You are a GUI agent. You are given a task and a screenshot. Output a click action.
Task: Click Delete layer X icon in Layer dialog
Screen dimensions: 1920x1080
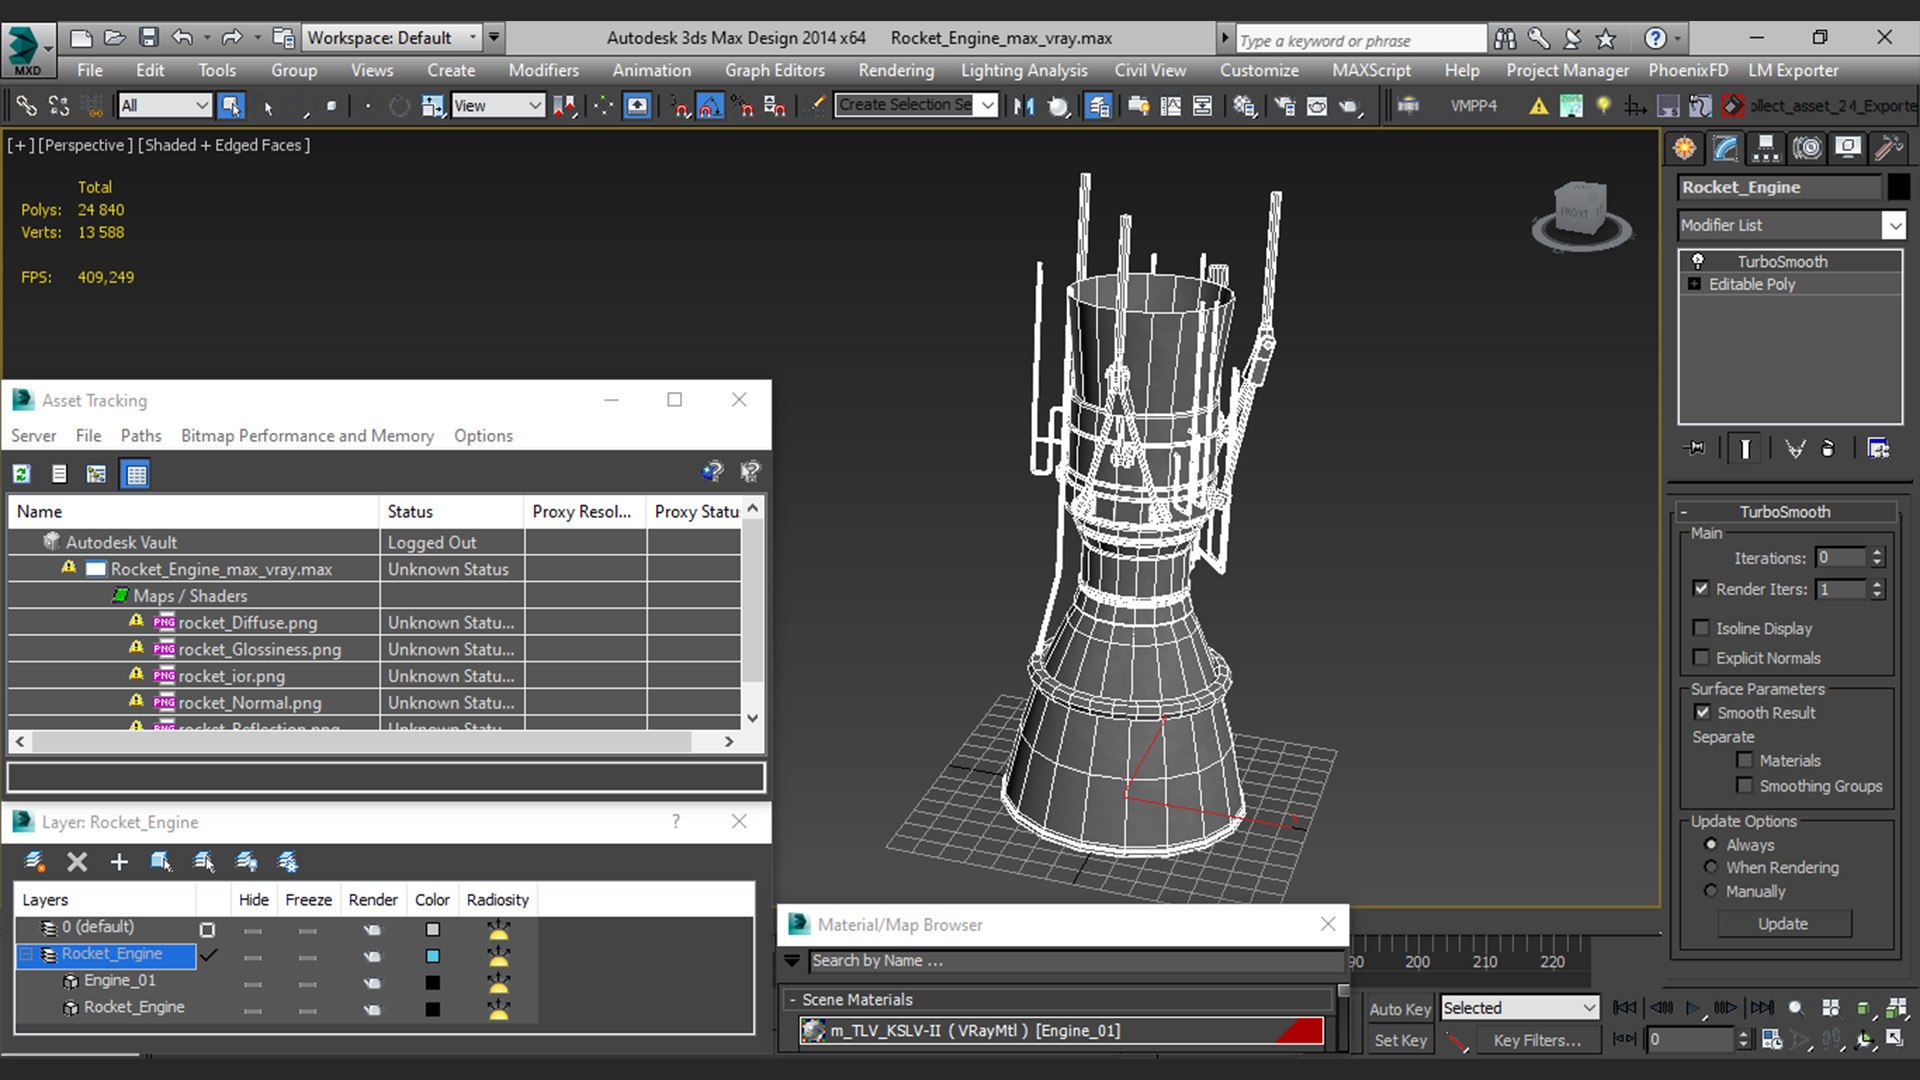point(77,861)
